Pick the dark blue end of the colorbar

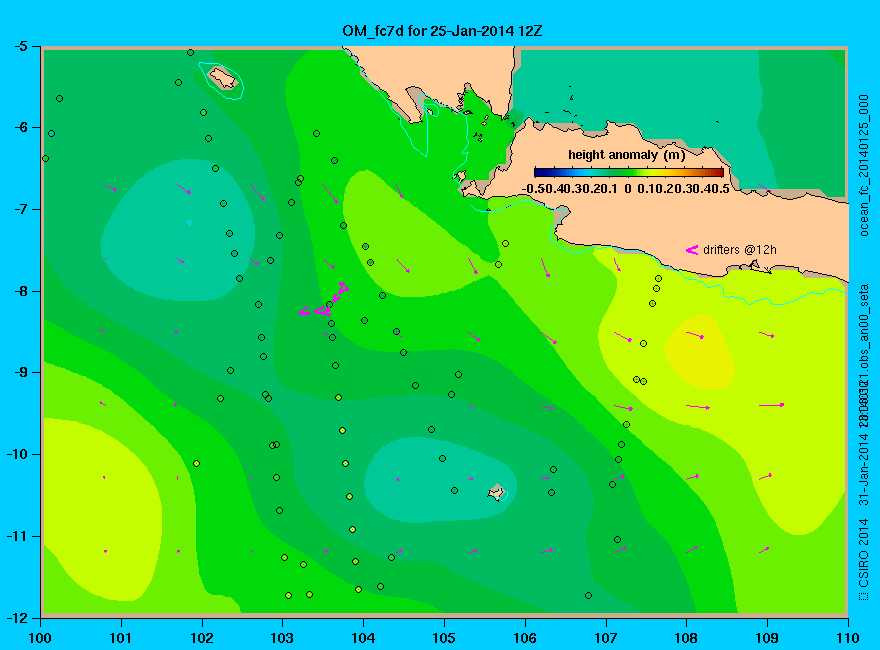538,172
